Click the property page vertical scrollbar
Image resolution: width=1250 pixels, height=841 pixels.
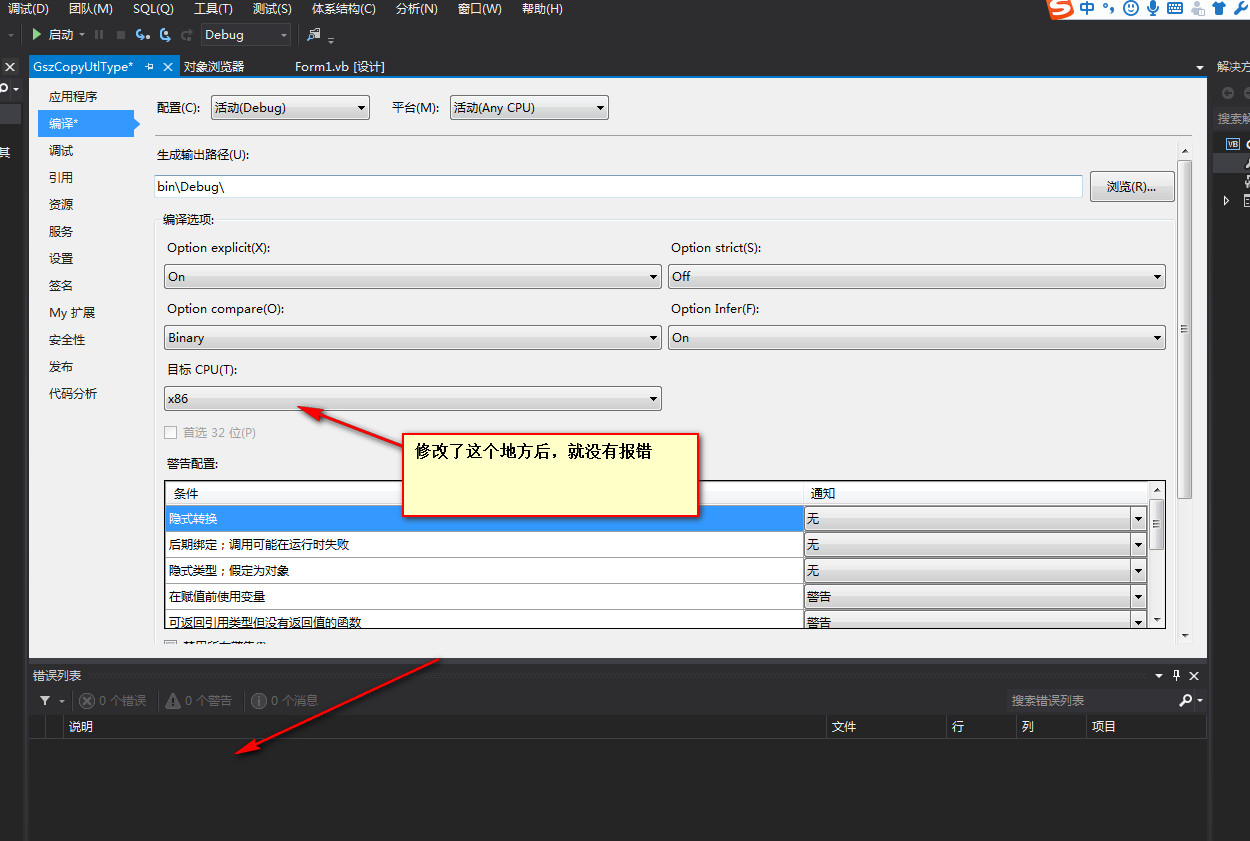(x=1185, y=328)
